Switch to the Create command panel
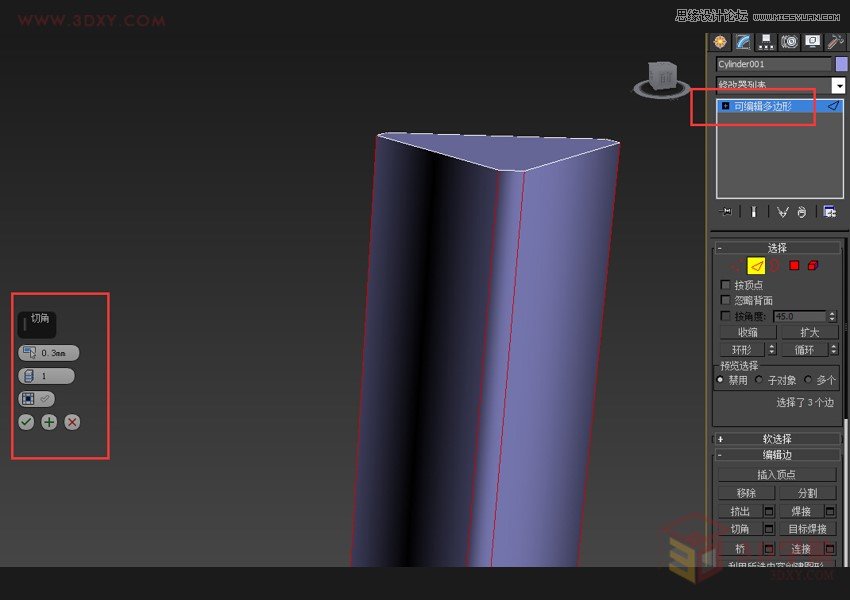 pos(720,41)
